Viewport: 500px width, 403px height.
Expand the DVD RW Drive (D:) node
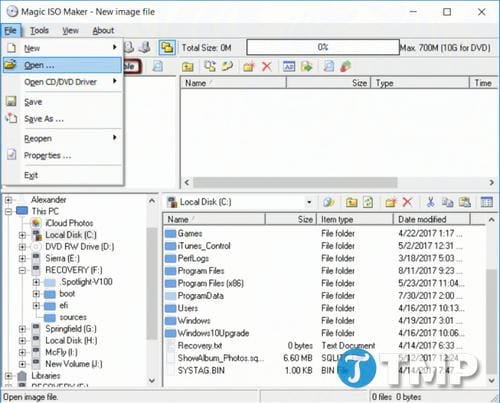click(x=22, y=247)
